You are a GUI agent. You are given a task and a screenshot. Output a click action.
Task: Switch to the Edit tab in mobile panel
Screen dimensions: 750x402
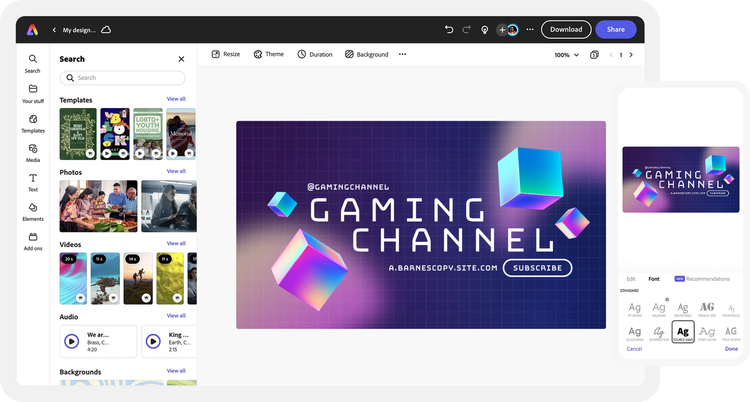[631, 279]
